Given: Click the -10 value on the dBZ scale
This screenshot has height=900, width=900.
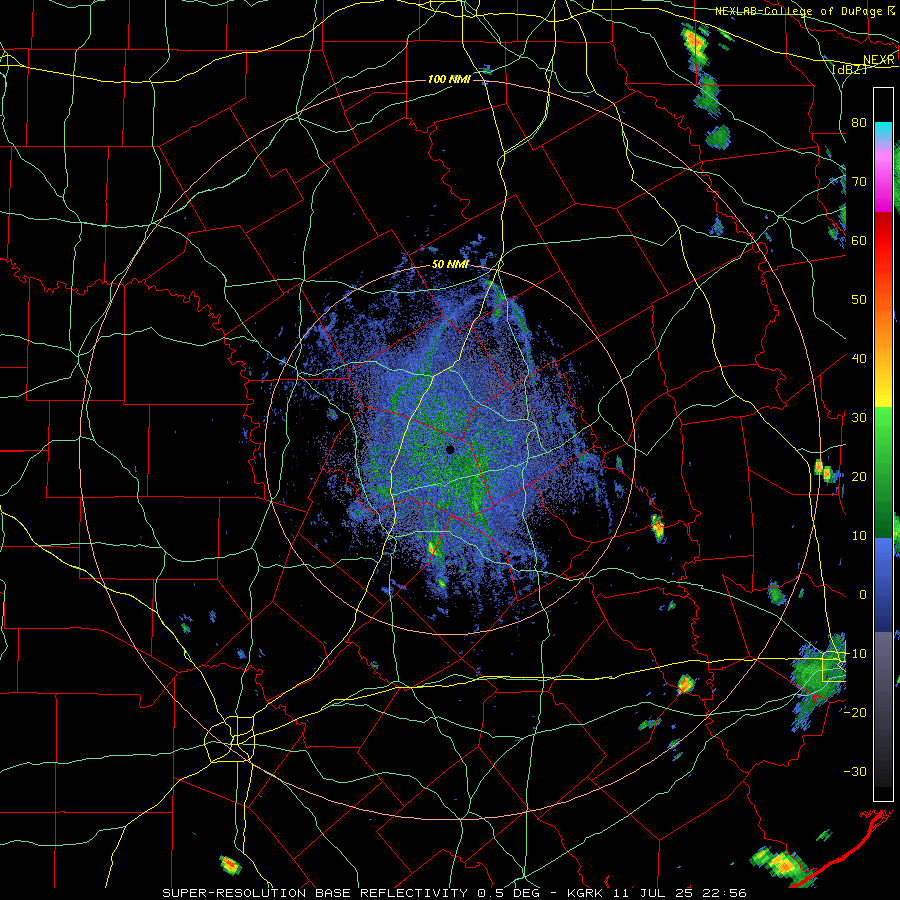Looking at the screenshot, I should point(855,654).
